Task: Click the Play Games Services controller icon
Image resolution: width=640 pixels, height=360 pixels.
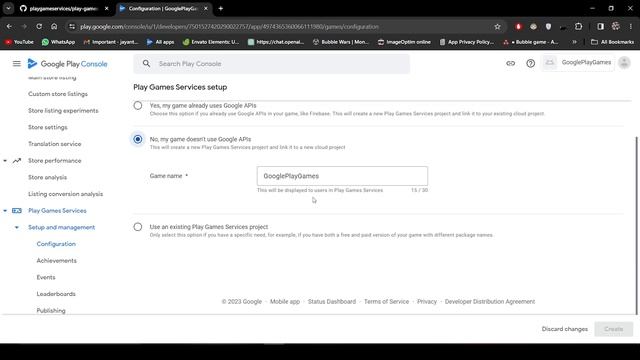Action: click(x=17, y=211)
